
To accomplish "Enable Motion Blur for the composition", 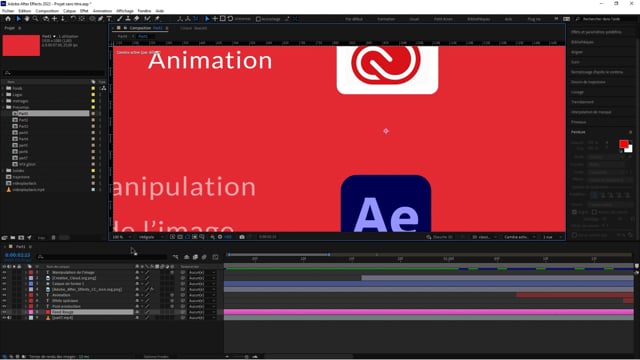I will (204, 257).
